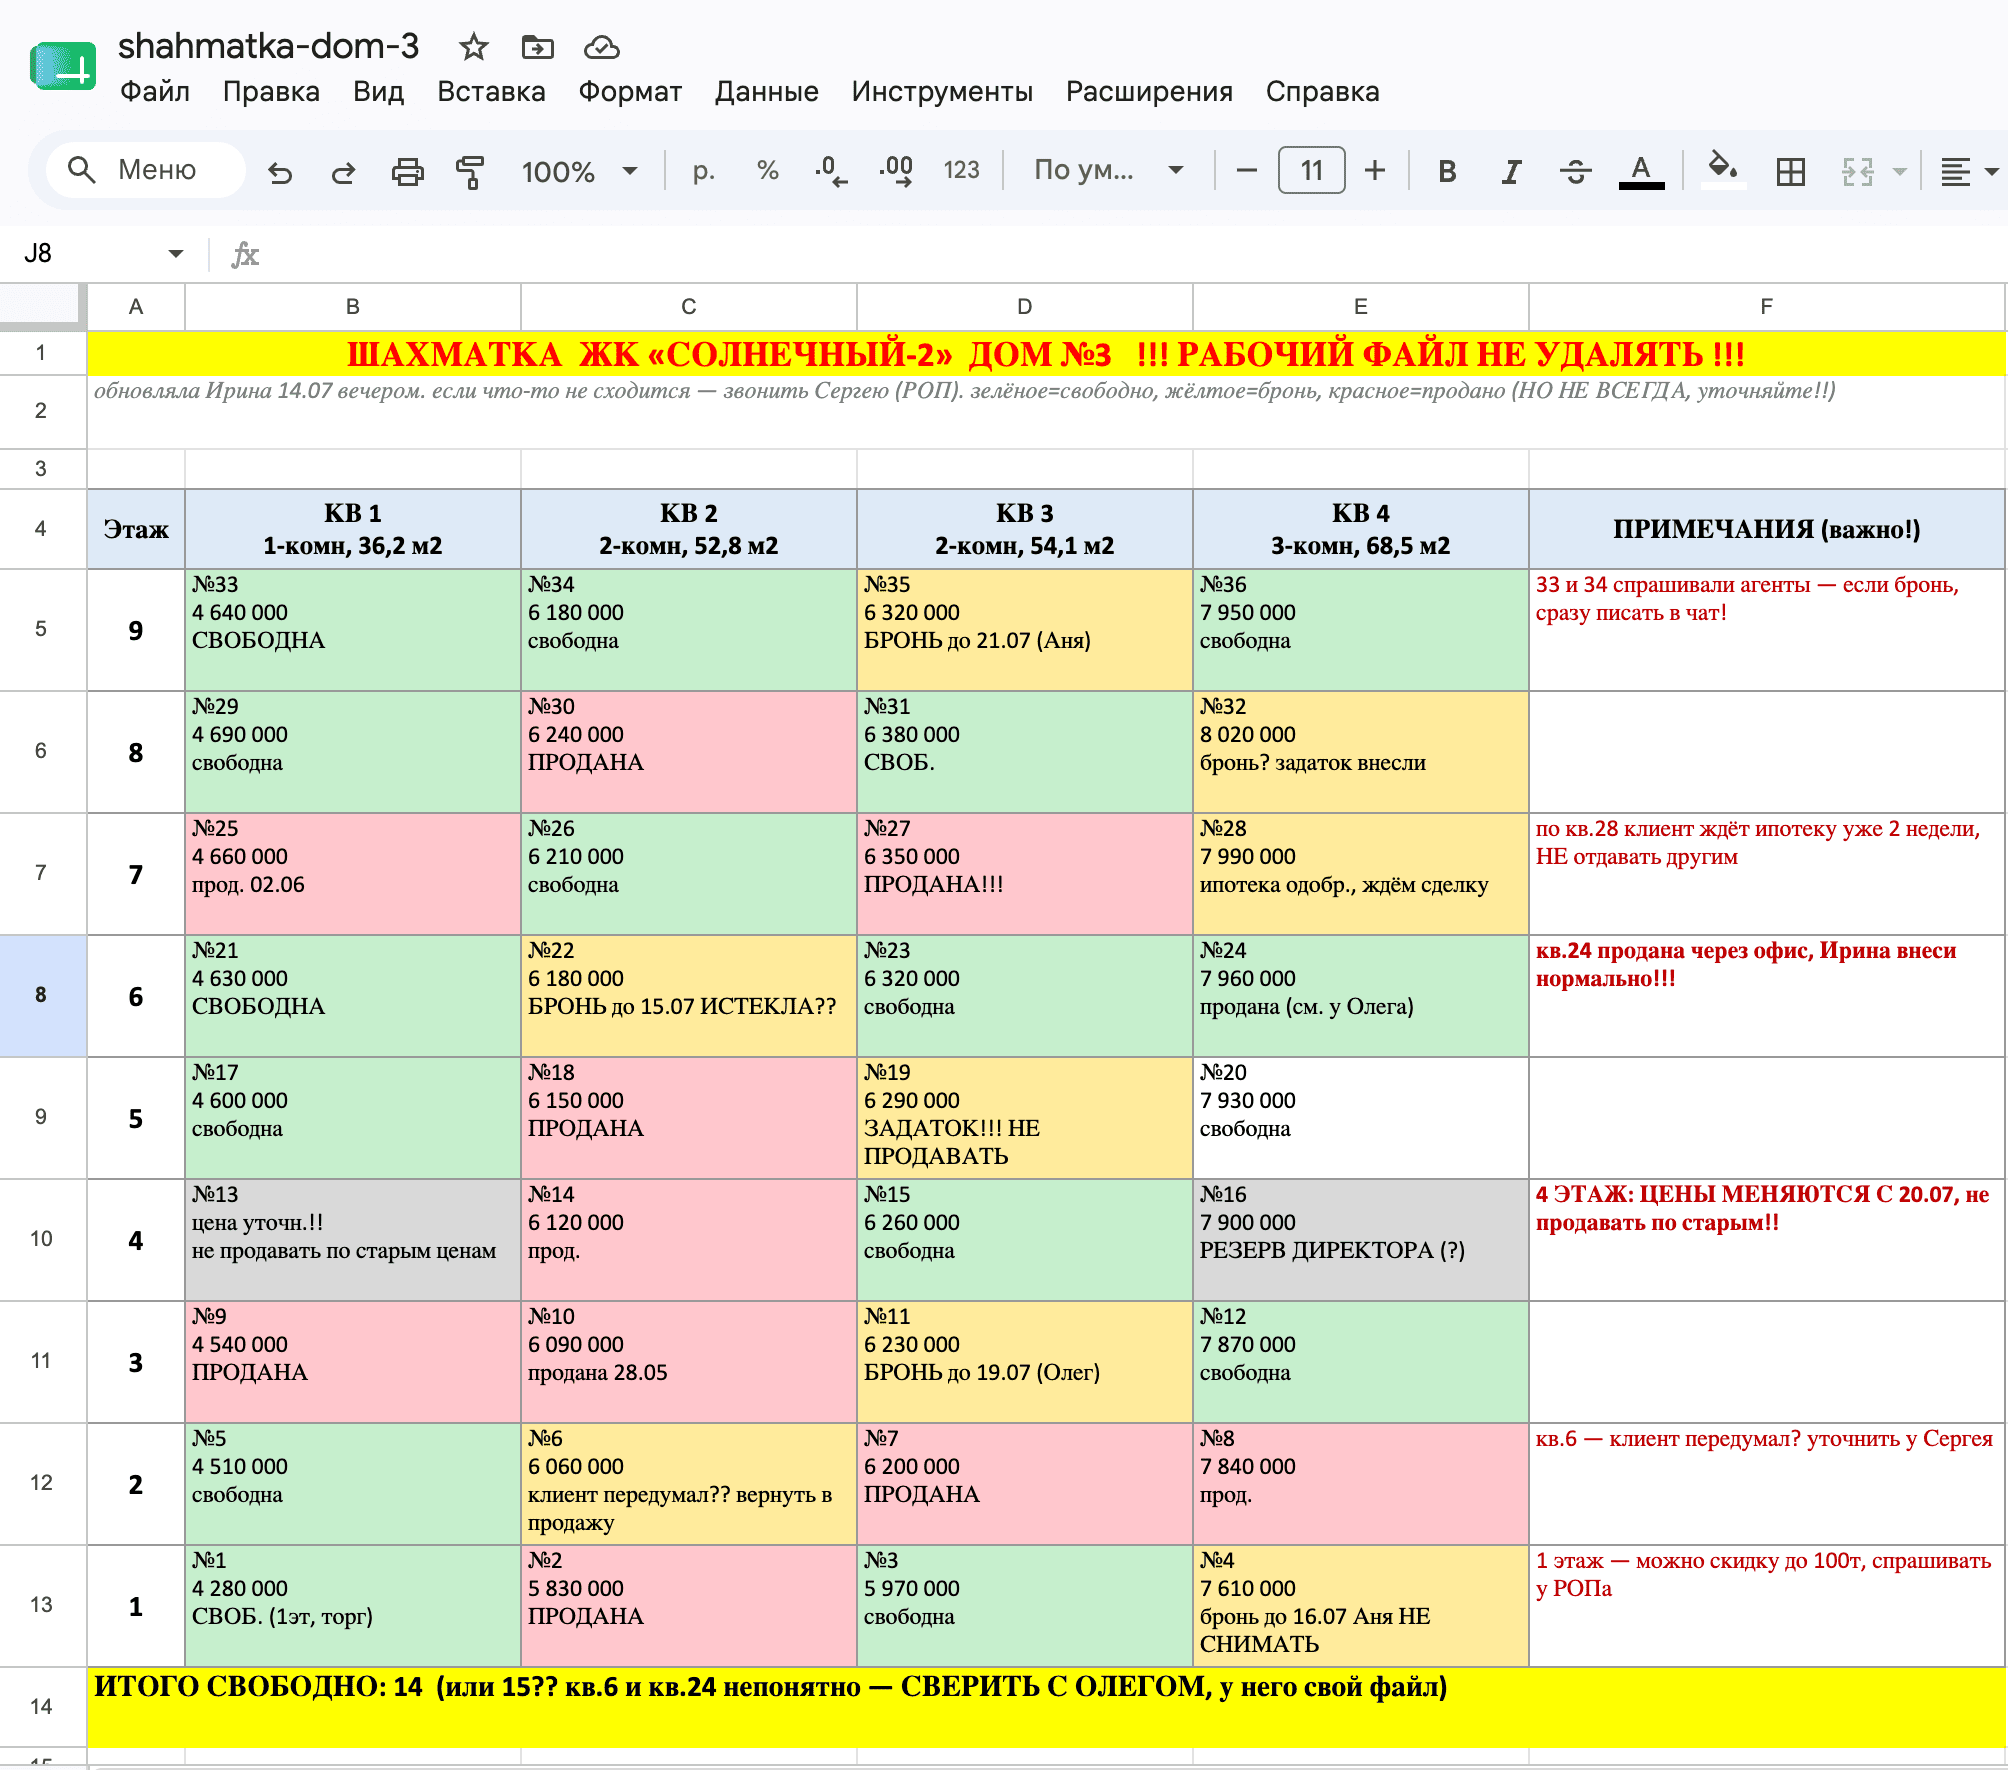Viewport: 2008px width, 1770px height.
Task: Toggle bold formatting
Action: pyautogui.click(x=1447, y=172)
